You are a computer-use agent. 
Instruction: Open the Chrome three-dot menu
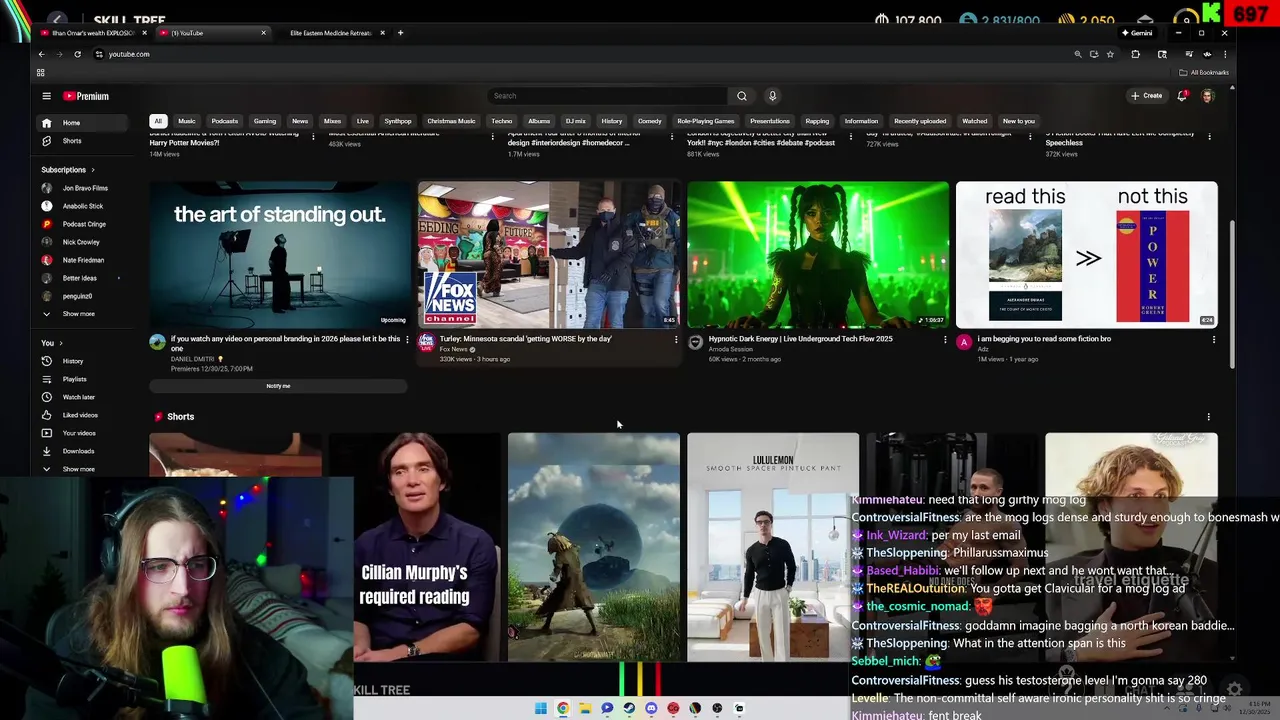[x=1225, y=54]
